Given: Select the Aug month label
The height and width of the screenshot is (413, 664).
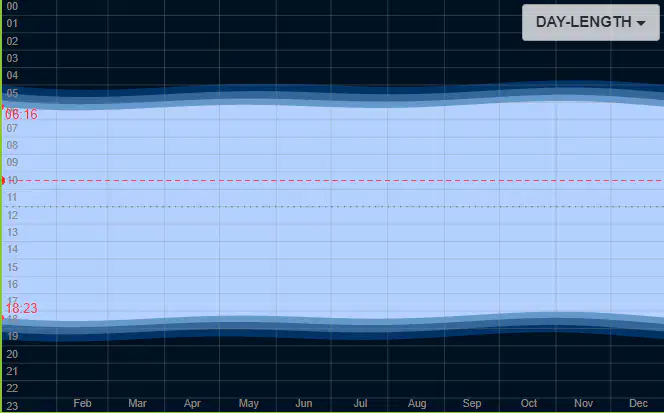Looking at the screenshot, I should pos(417,403).
